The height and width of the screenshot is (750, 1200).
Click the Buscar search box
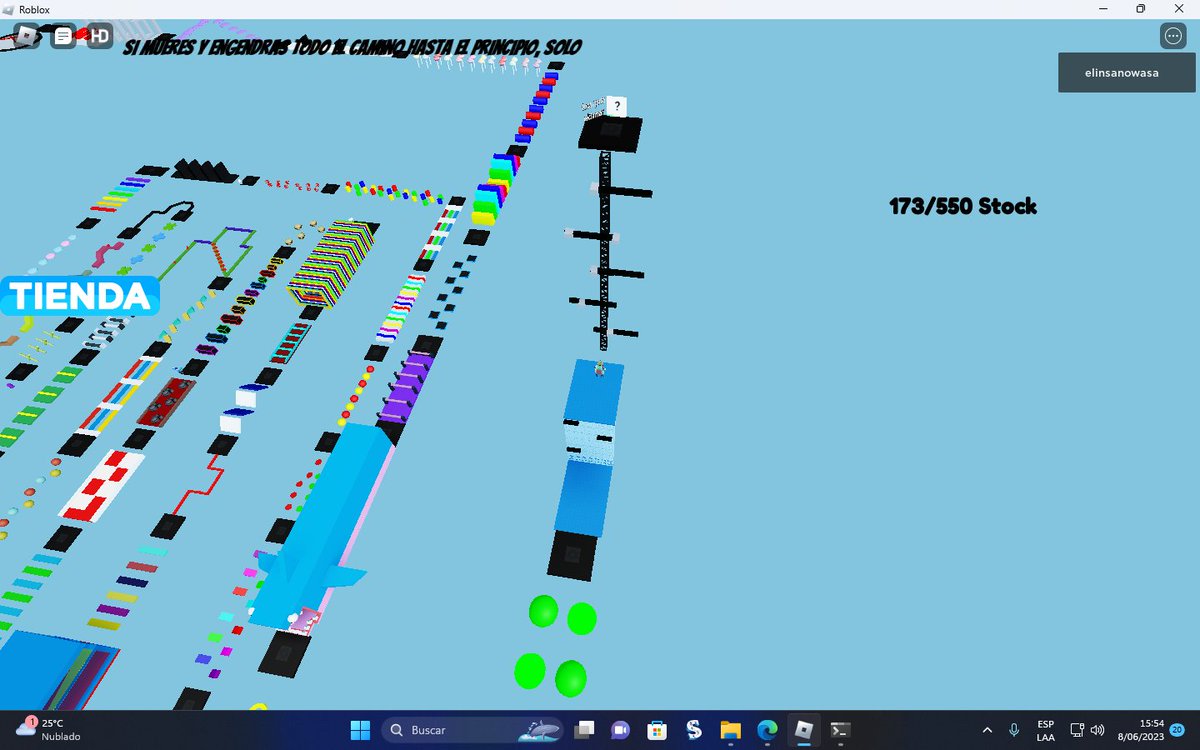[470, 730]
